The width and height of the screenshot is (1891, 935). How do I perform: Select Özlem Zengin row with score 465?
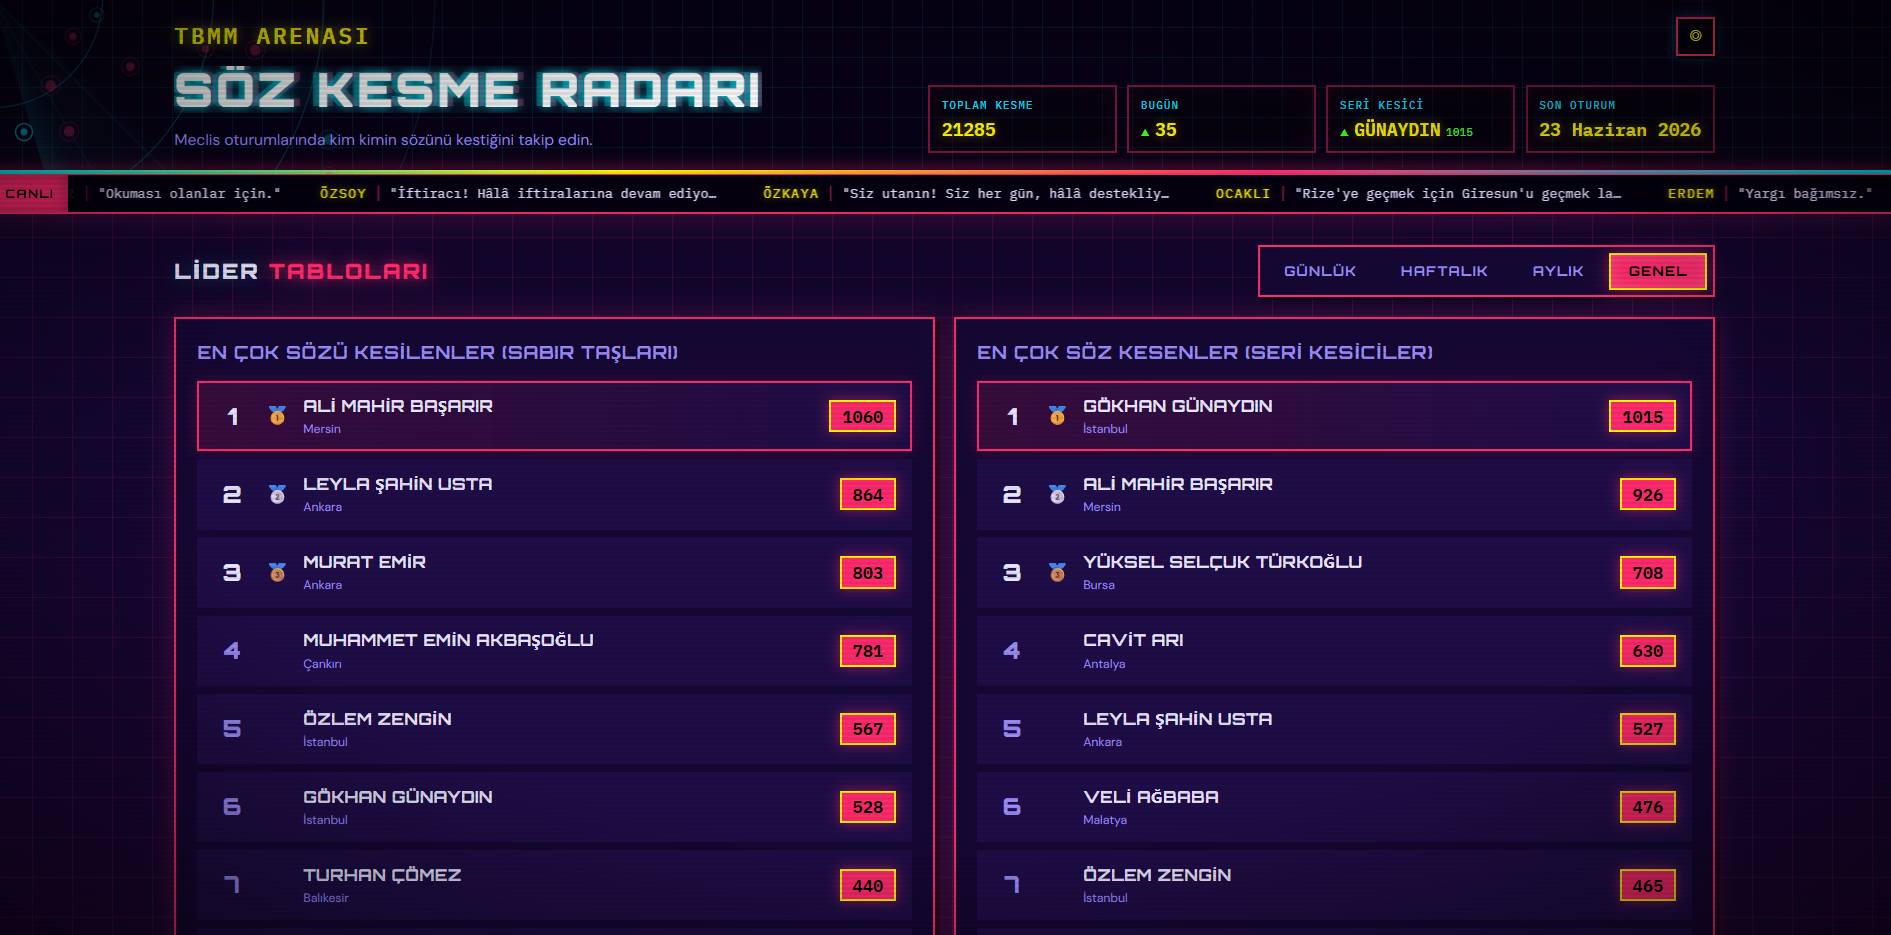click(1334, 885)
